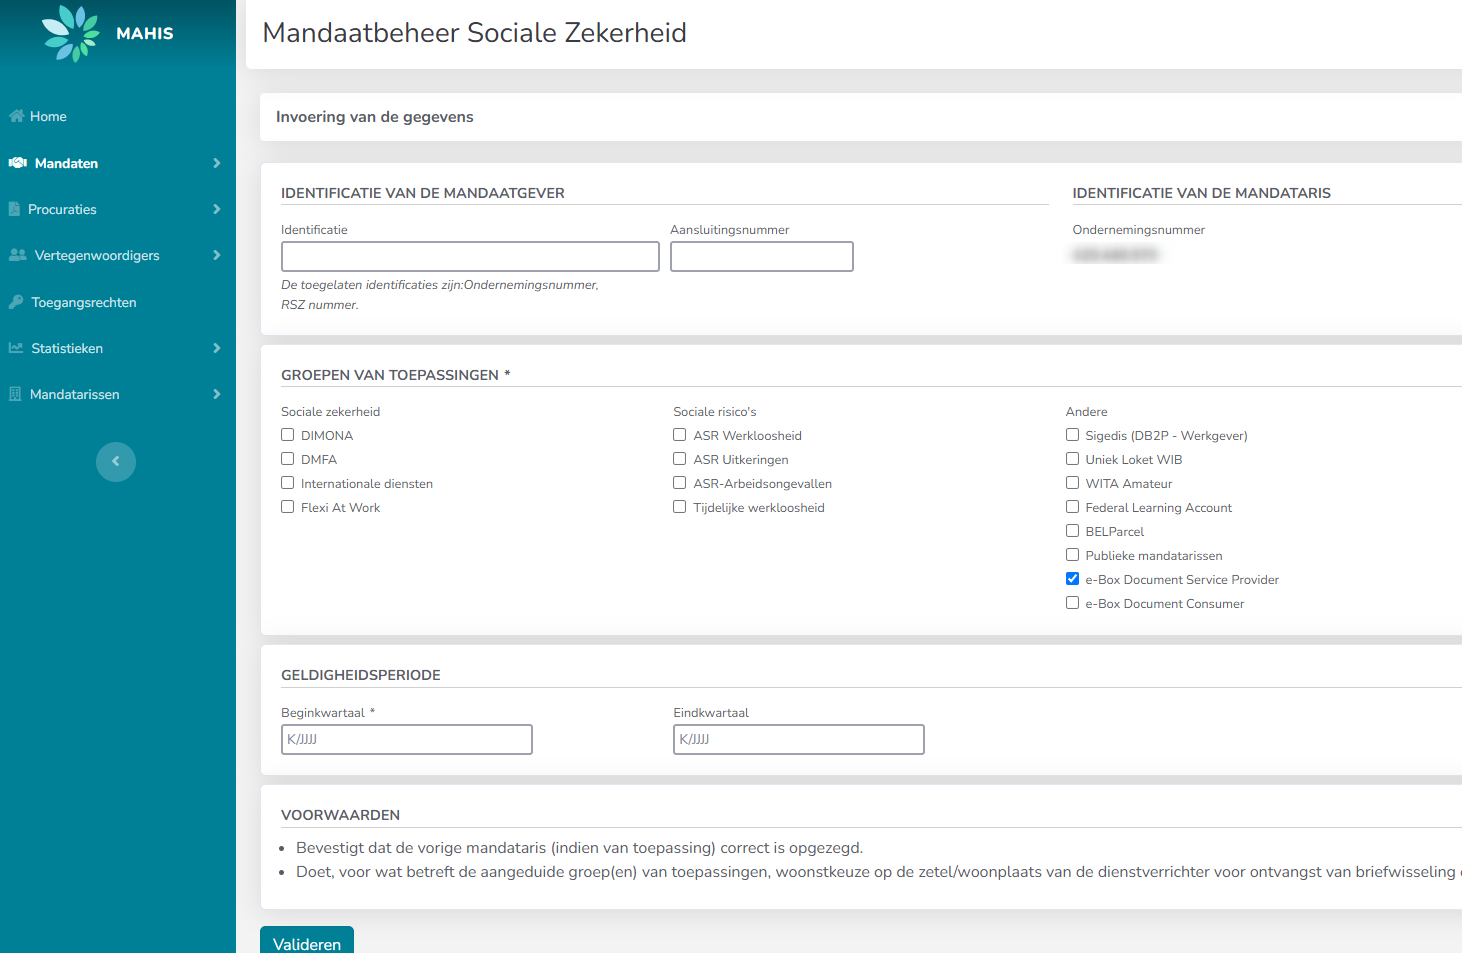Collapse the sidebar with round arrow button
The image size is (1462, 953).
click(x=116, y=462)
